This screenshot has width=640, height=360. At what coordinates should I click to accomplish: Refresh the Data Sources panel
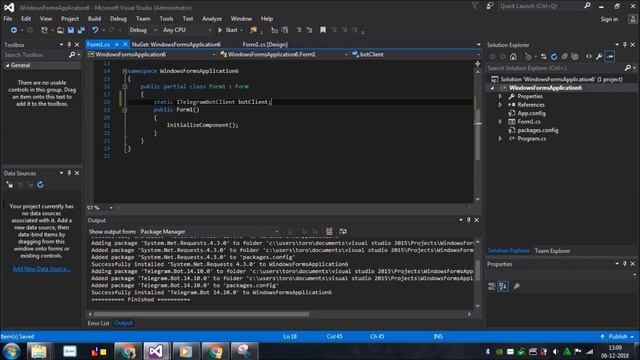(x=40, y=185)
